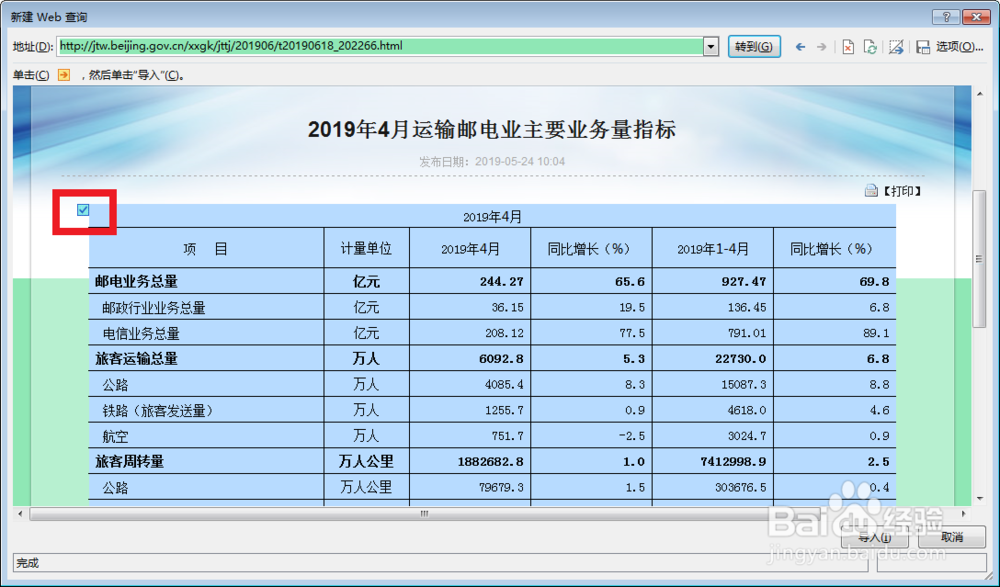Screen dimensions: 1000x587
Task: Click the value 208.12
Action: pos(504,333)
